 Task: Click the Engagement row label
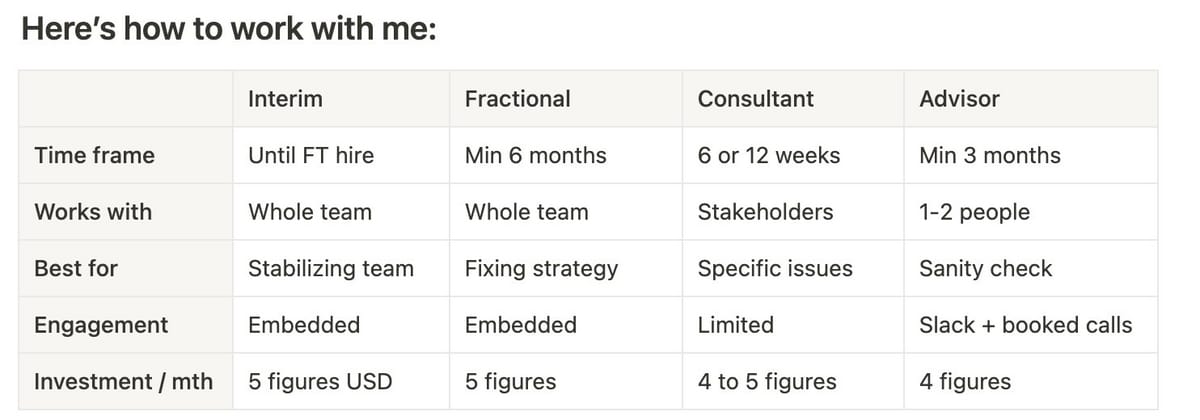coord(101,325)
